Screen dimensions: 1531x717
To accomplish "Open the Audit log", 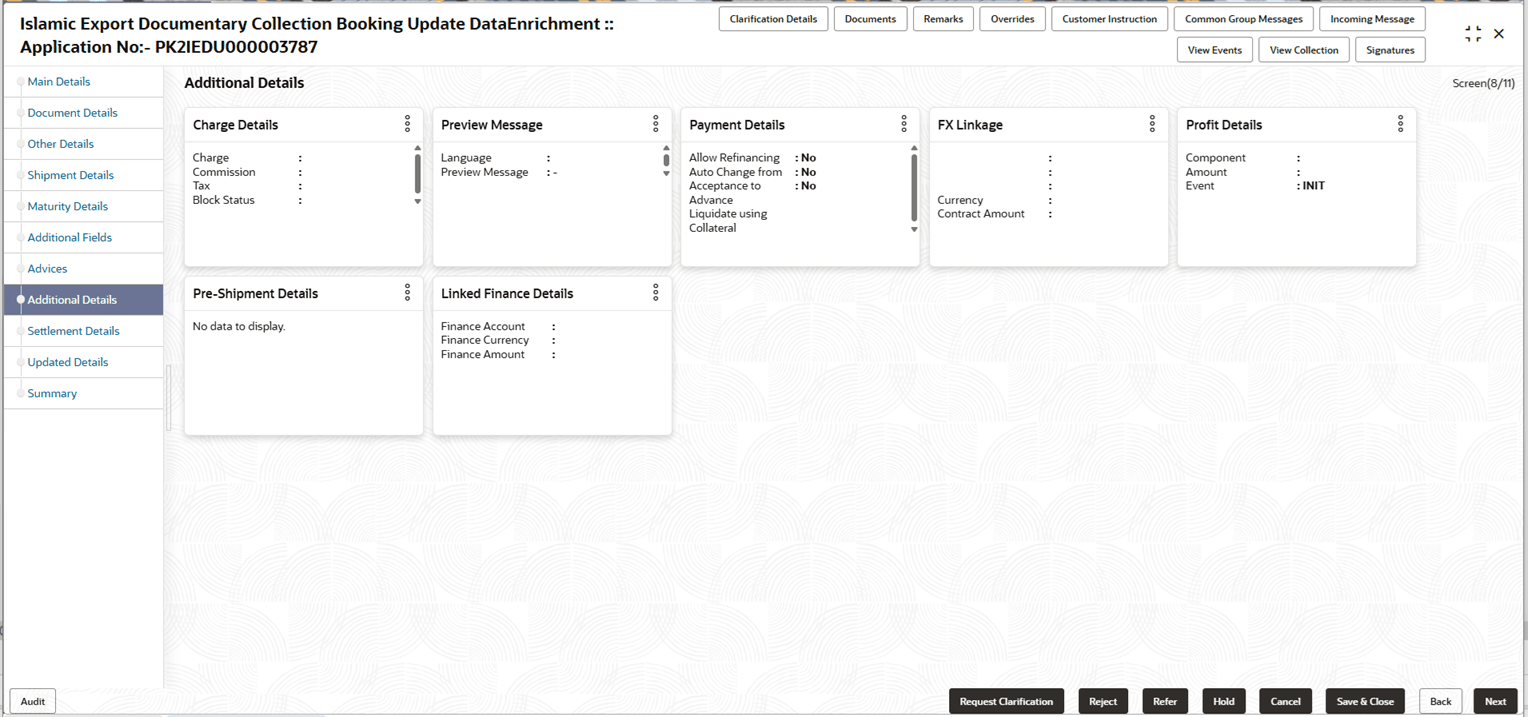I will 32,701.
